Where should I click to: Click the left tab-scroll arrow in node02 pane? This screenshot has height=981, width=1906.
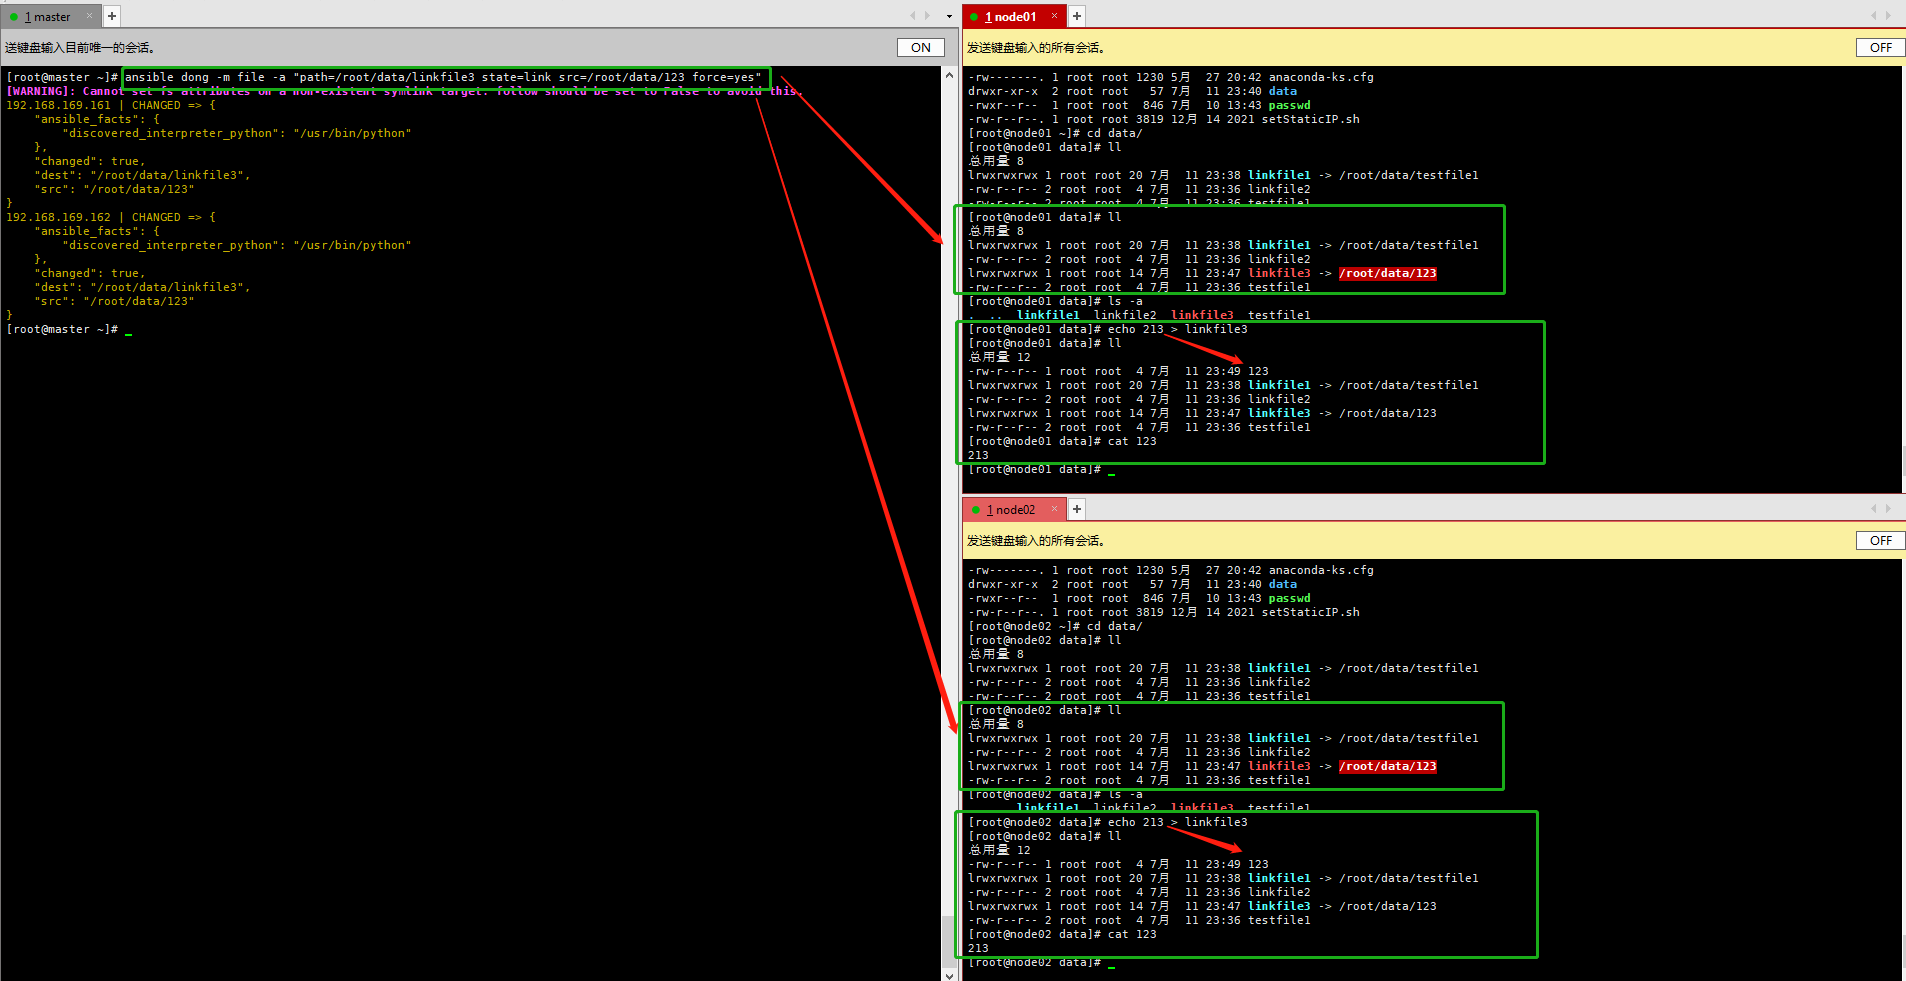pos(1874,509)
